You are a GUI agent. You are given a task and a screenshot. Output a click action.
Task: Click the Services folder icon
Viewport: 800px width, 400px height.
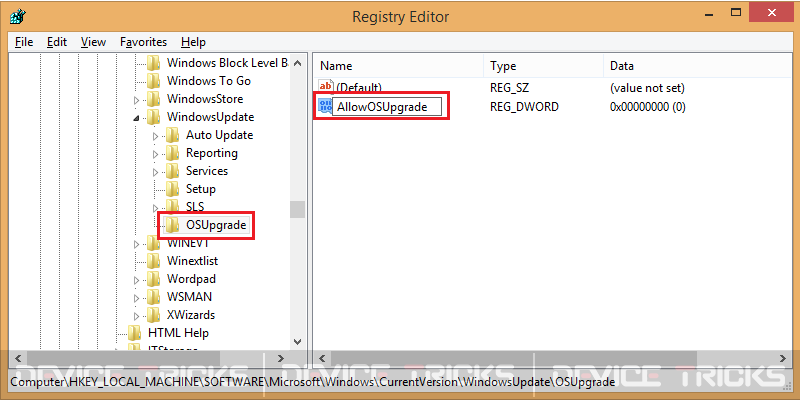(x=172, y=171)
